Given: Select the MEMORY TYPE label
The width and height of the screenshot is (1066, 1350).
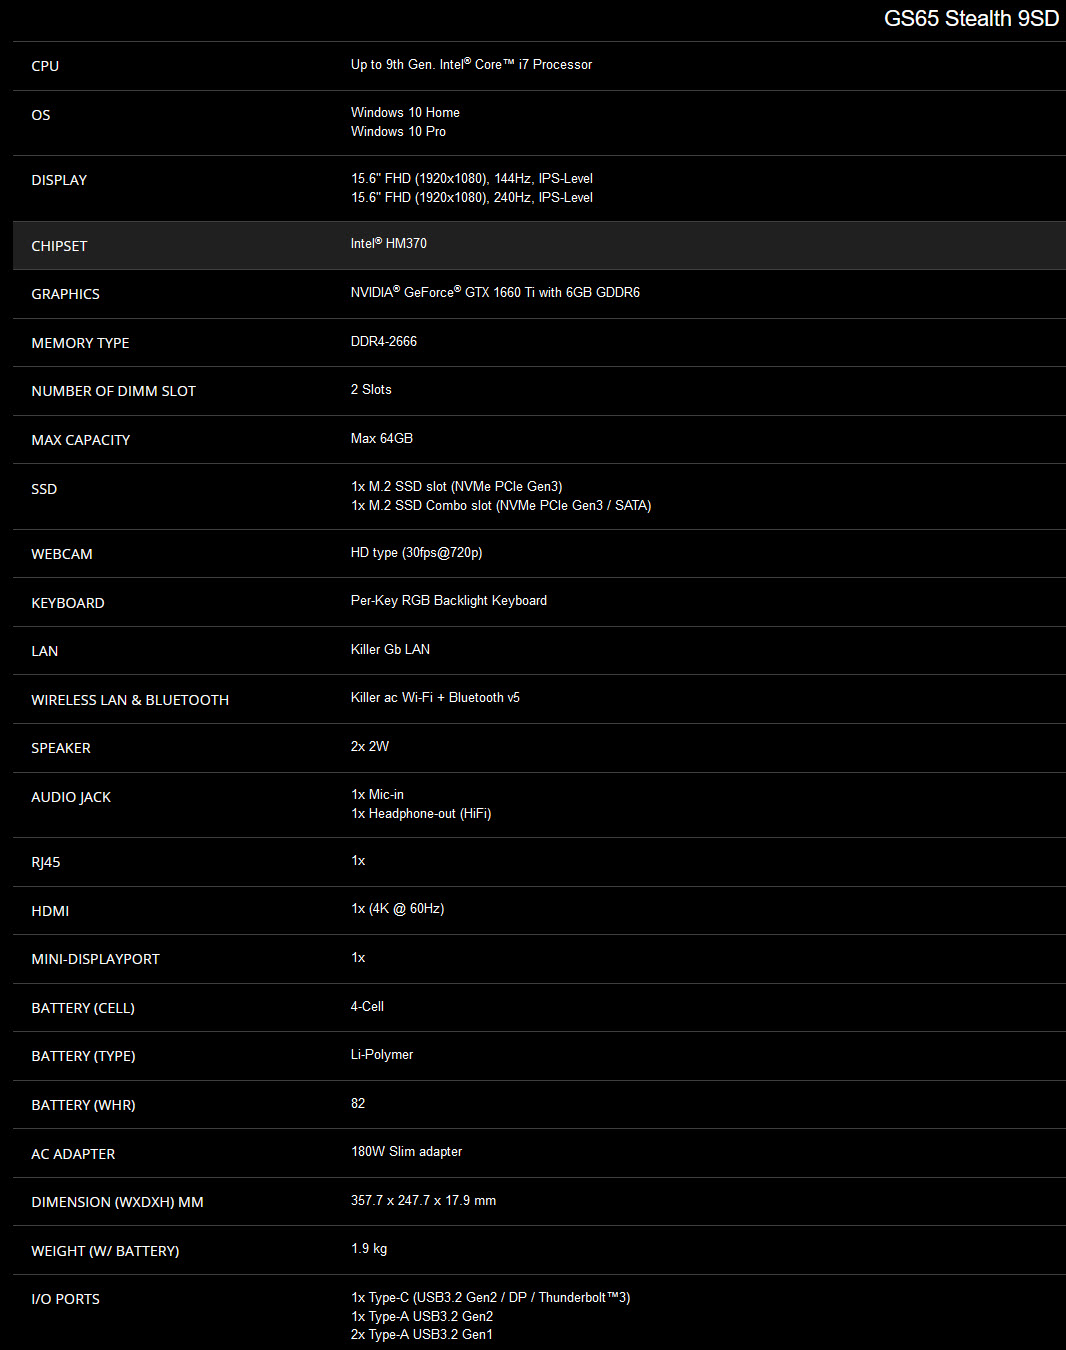Looking at the screenshot, I should (x=80, y=343).
